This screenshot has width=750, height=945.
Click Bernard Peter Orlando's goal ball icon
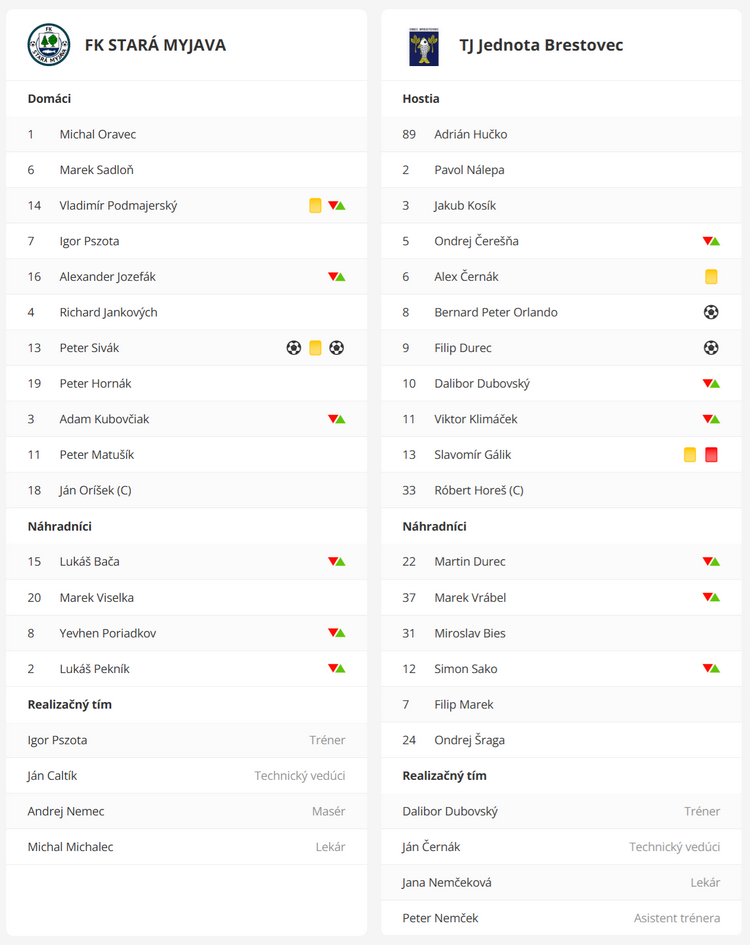click(x=711, y=312)
